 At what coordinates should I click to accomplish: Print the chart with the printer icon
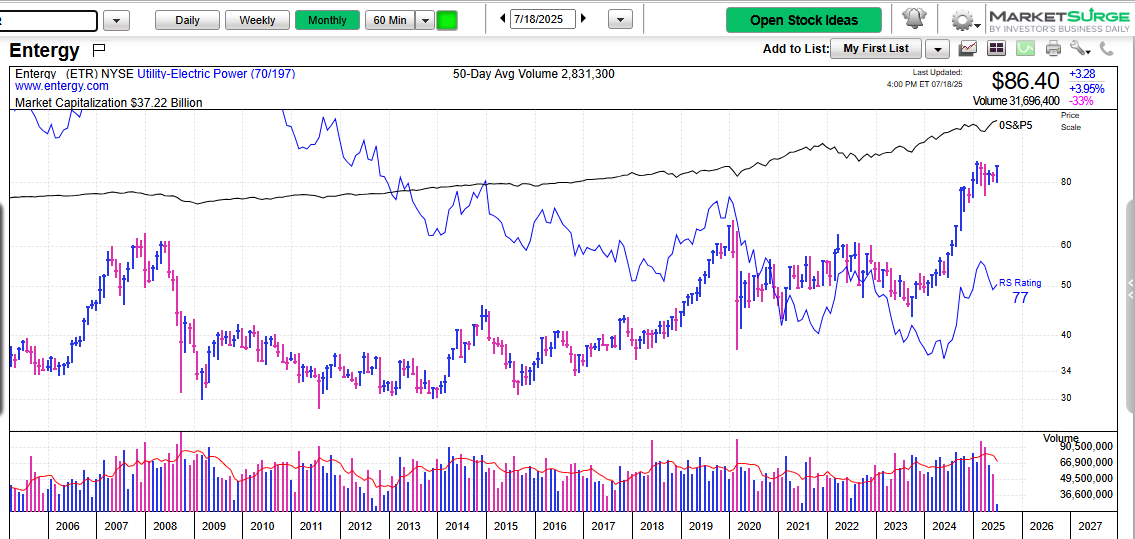(x=1053, y=48)
